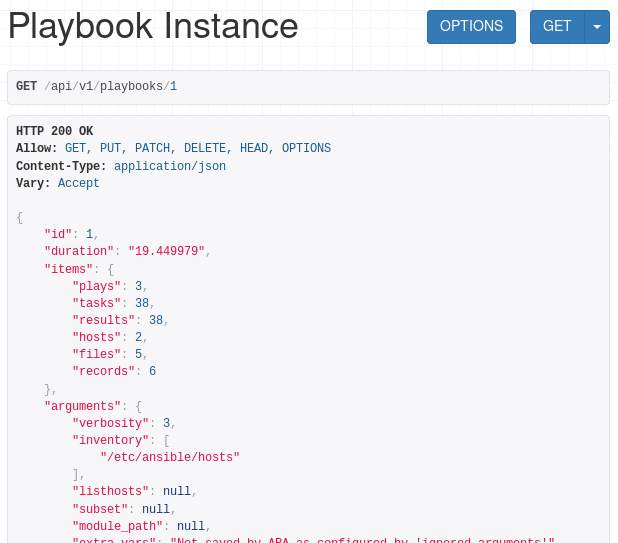Expand the GET format dropdown caret

click(597, 27)
